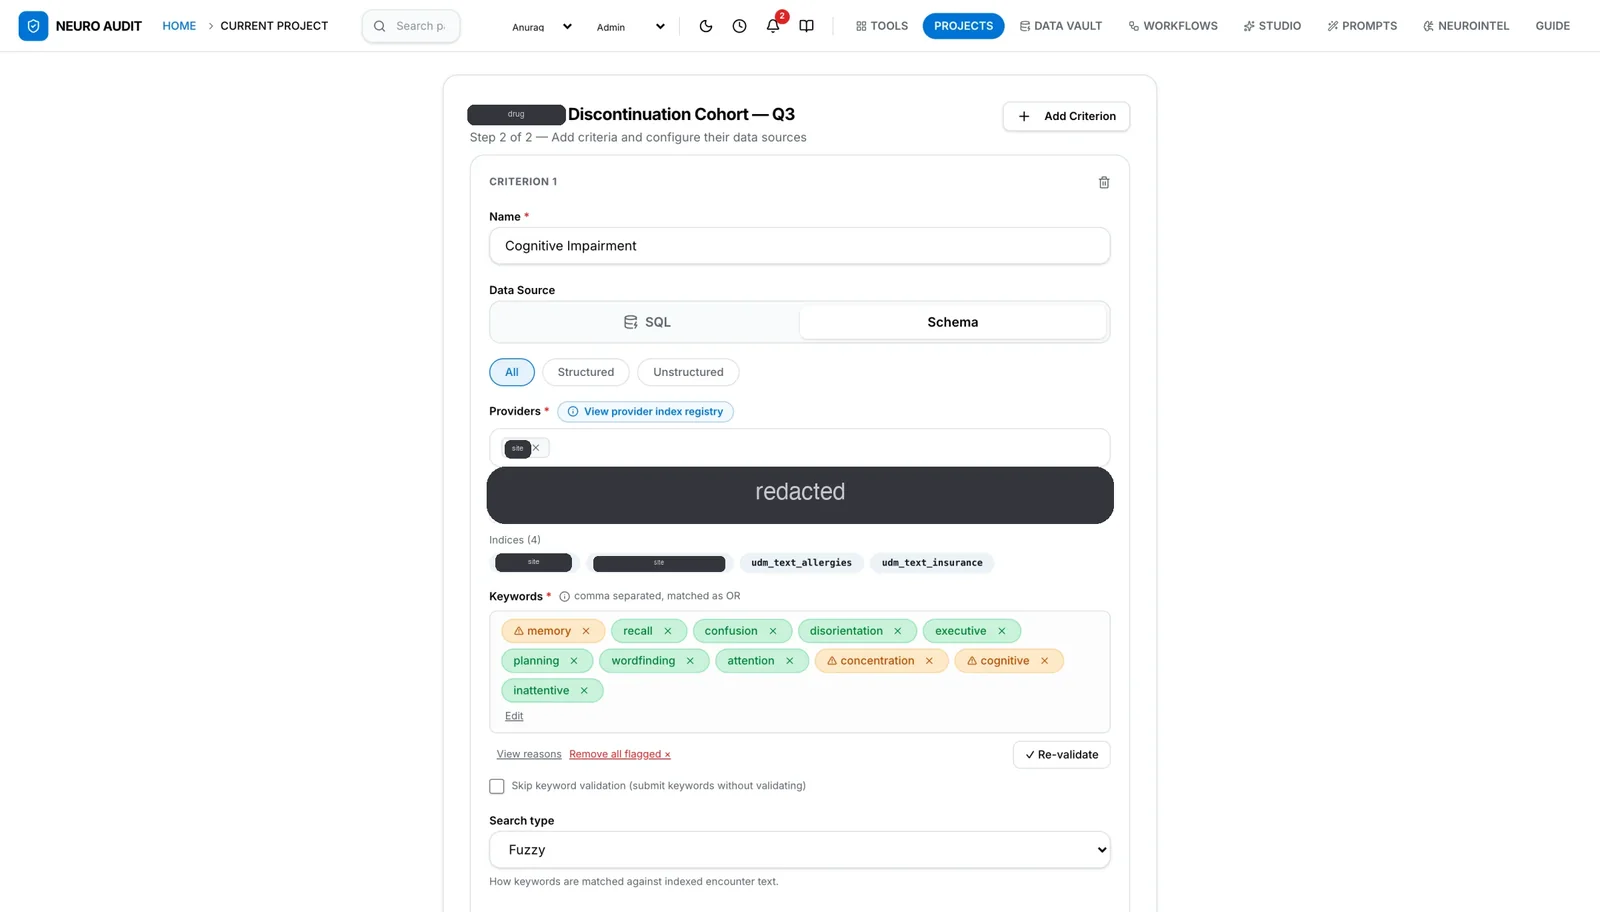
Task: Open View provider index registry
Action: pyautogui.click(x=645, y=412)
